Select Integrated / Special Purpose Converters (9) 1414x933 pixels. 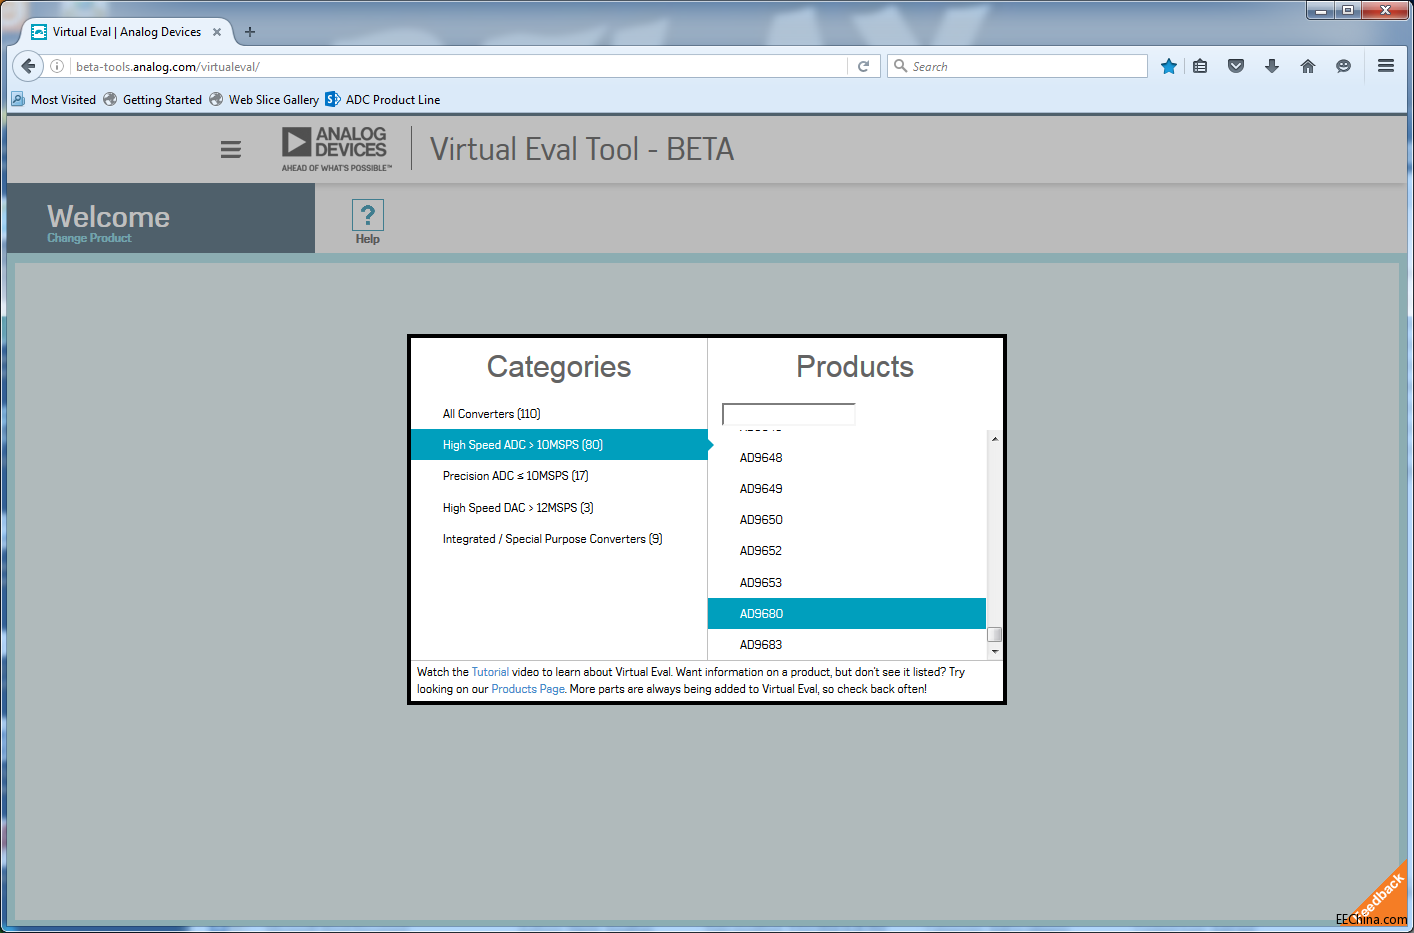tap(559, 539)
